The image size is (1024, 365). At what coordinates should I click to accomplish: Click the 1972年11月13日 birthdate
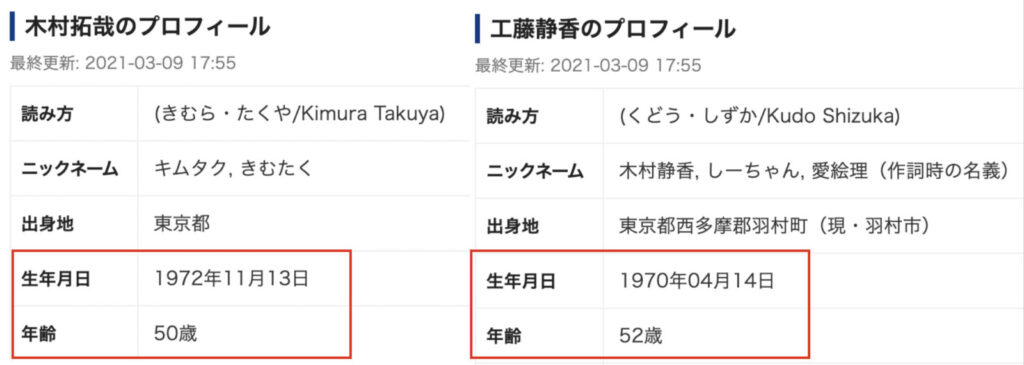pyautogui.click(x=231, y=279)
